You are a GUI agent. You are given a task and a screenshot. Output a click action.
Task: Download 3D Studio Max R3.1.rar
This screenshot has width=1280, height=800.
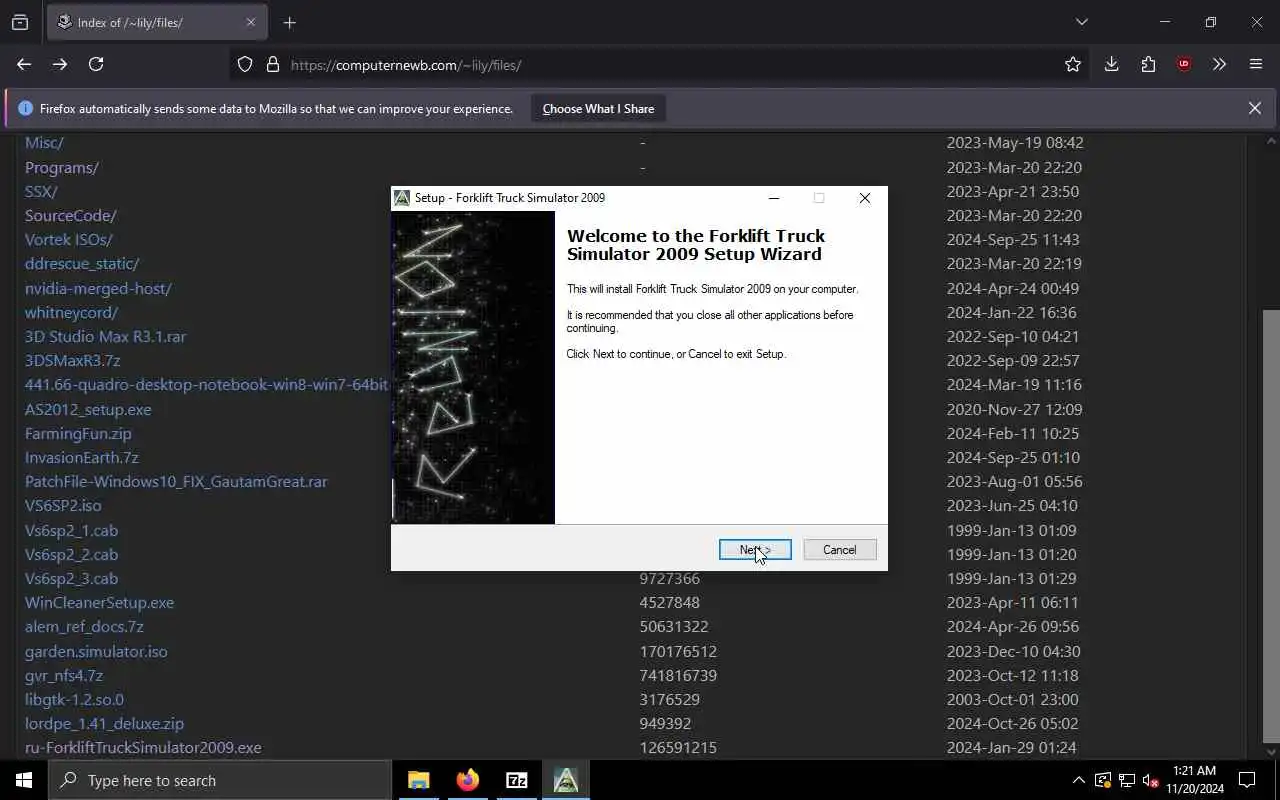[x=105, y=337]
